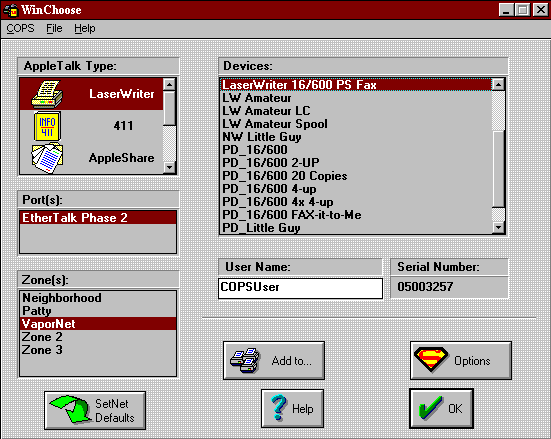Click down arrow of AppleTalk Type scrollbar

tap(169, 167)
